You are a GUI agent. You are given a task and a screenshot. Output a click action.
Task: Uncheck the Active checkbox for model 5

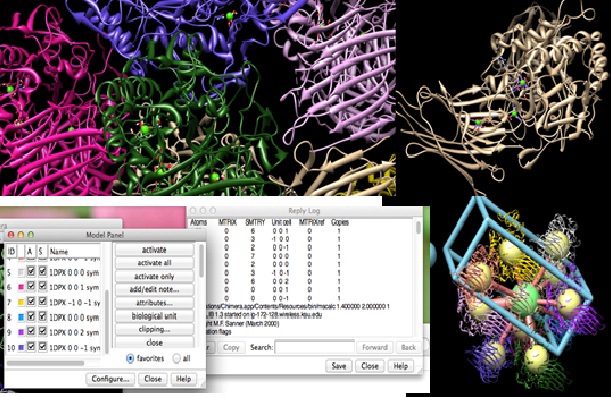click(31, 271)
